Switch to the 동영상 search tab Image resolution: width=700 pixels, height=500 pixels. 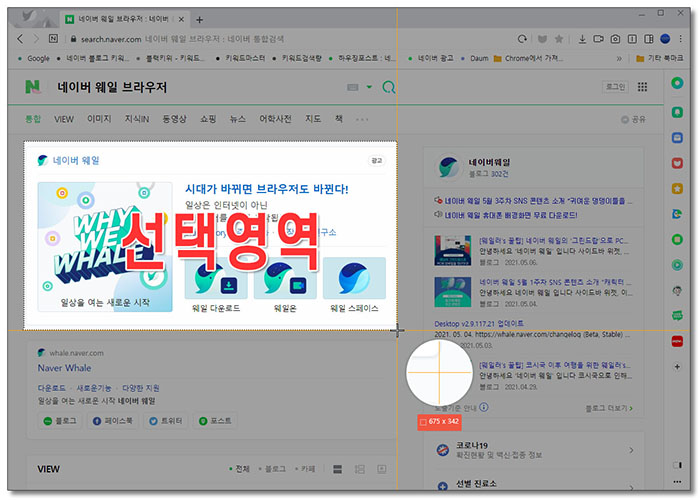[174, 119]
